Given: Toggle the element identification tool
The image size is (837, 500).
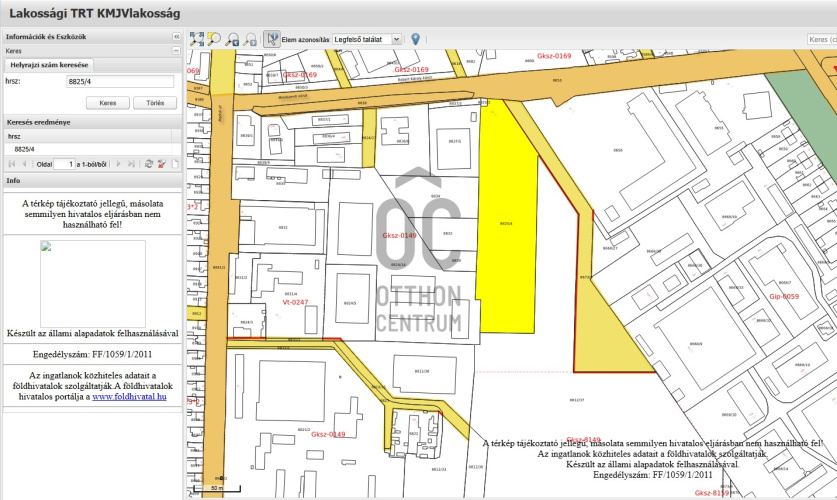Looking at the screenshot, I should point(273,39).
